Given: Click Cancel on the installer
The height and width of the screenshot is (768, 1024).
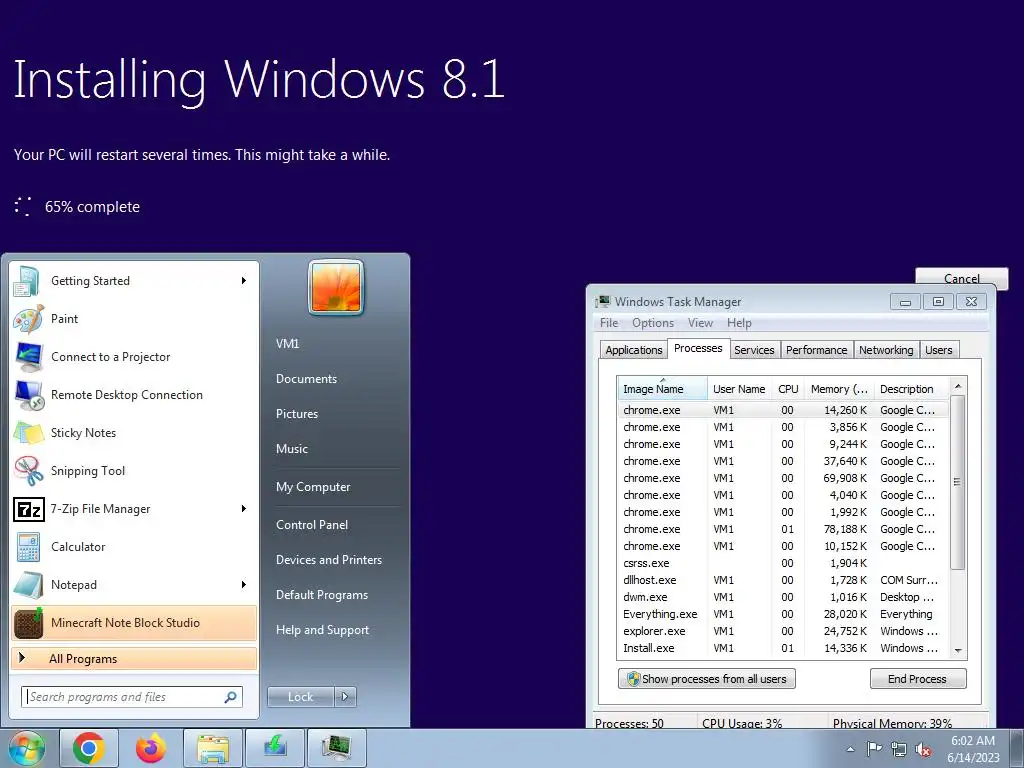Looking at the screenshot, I should (961, 279).
